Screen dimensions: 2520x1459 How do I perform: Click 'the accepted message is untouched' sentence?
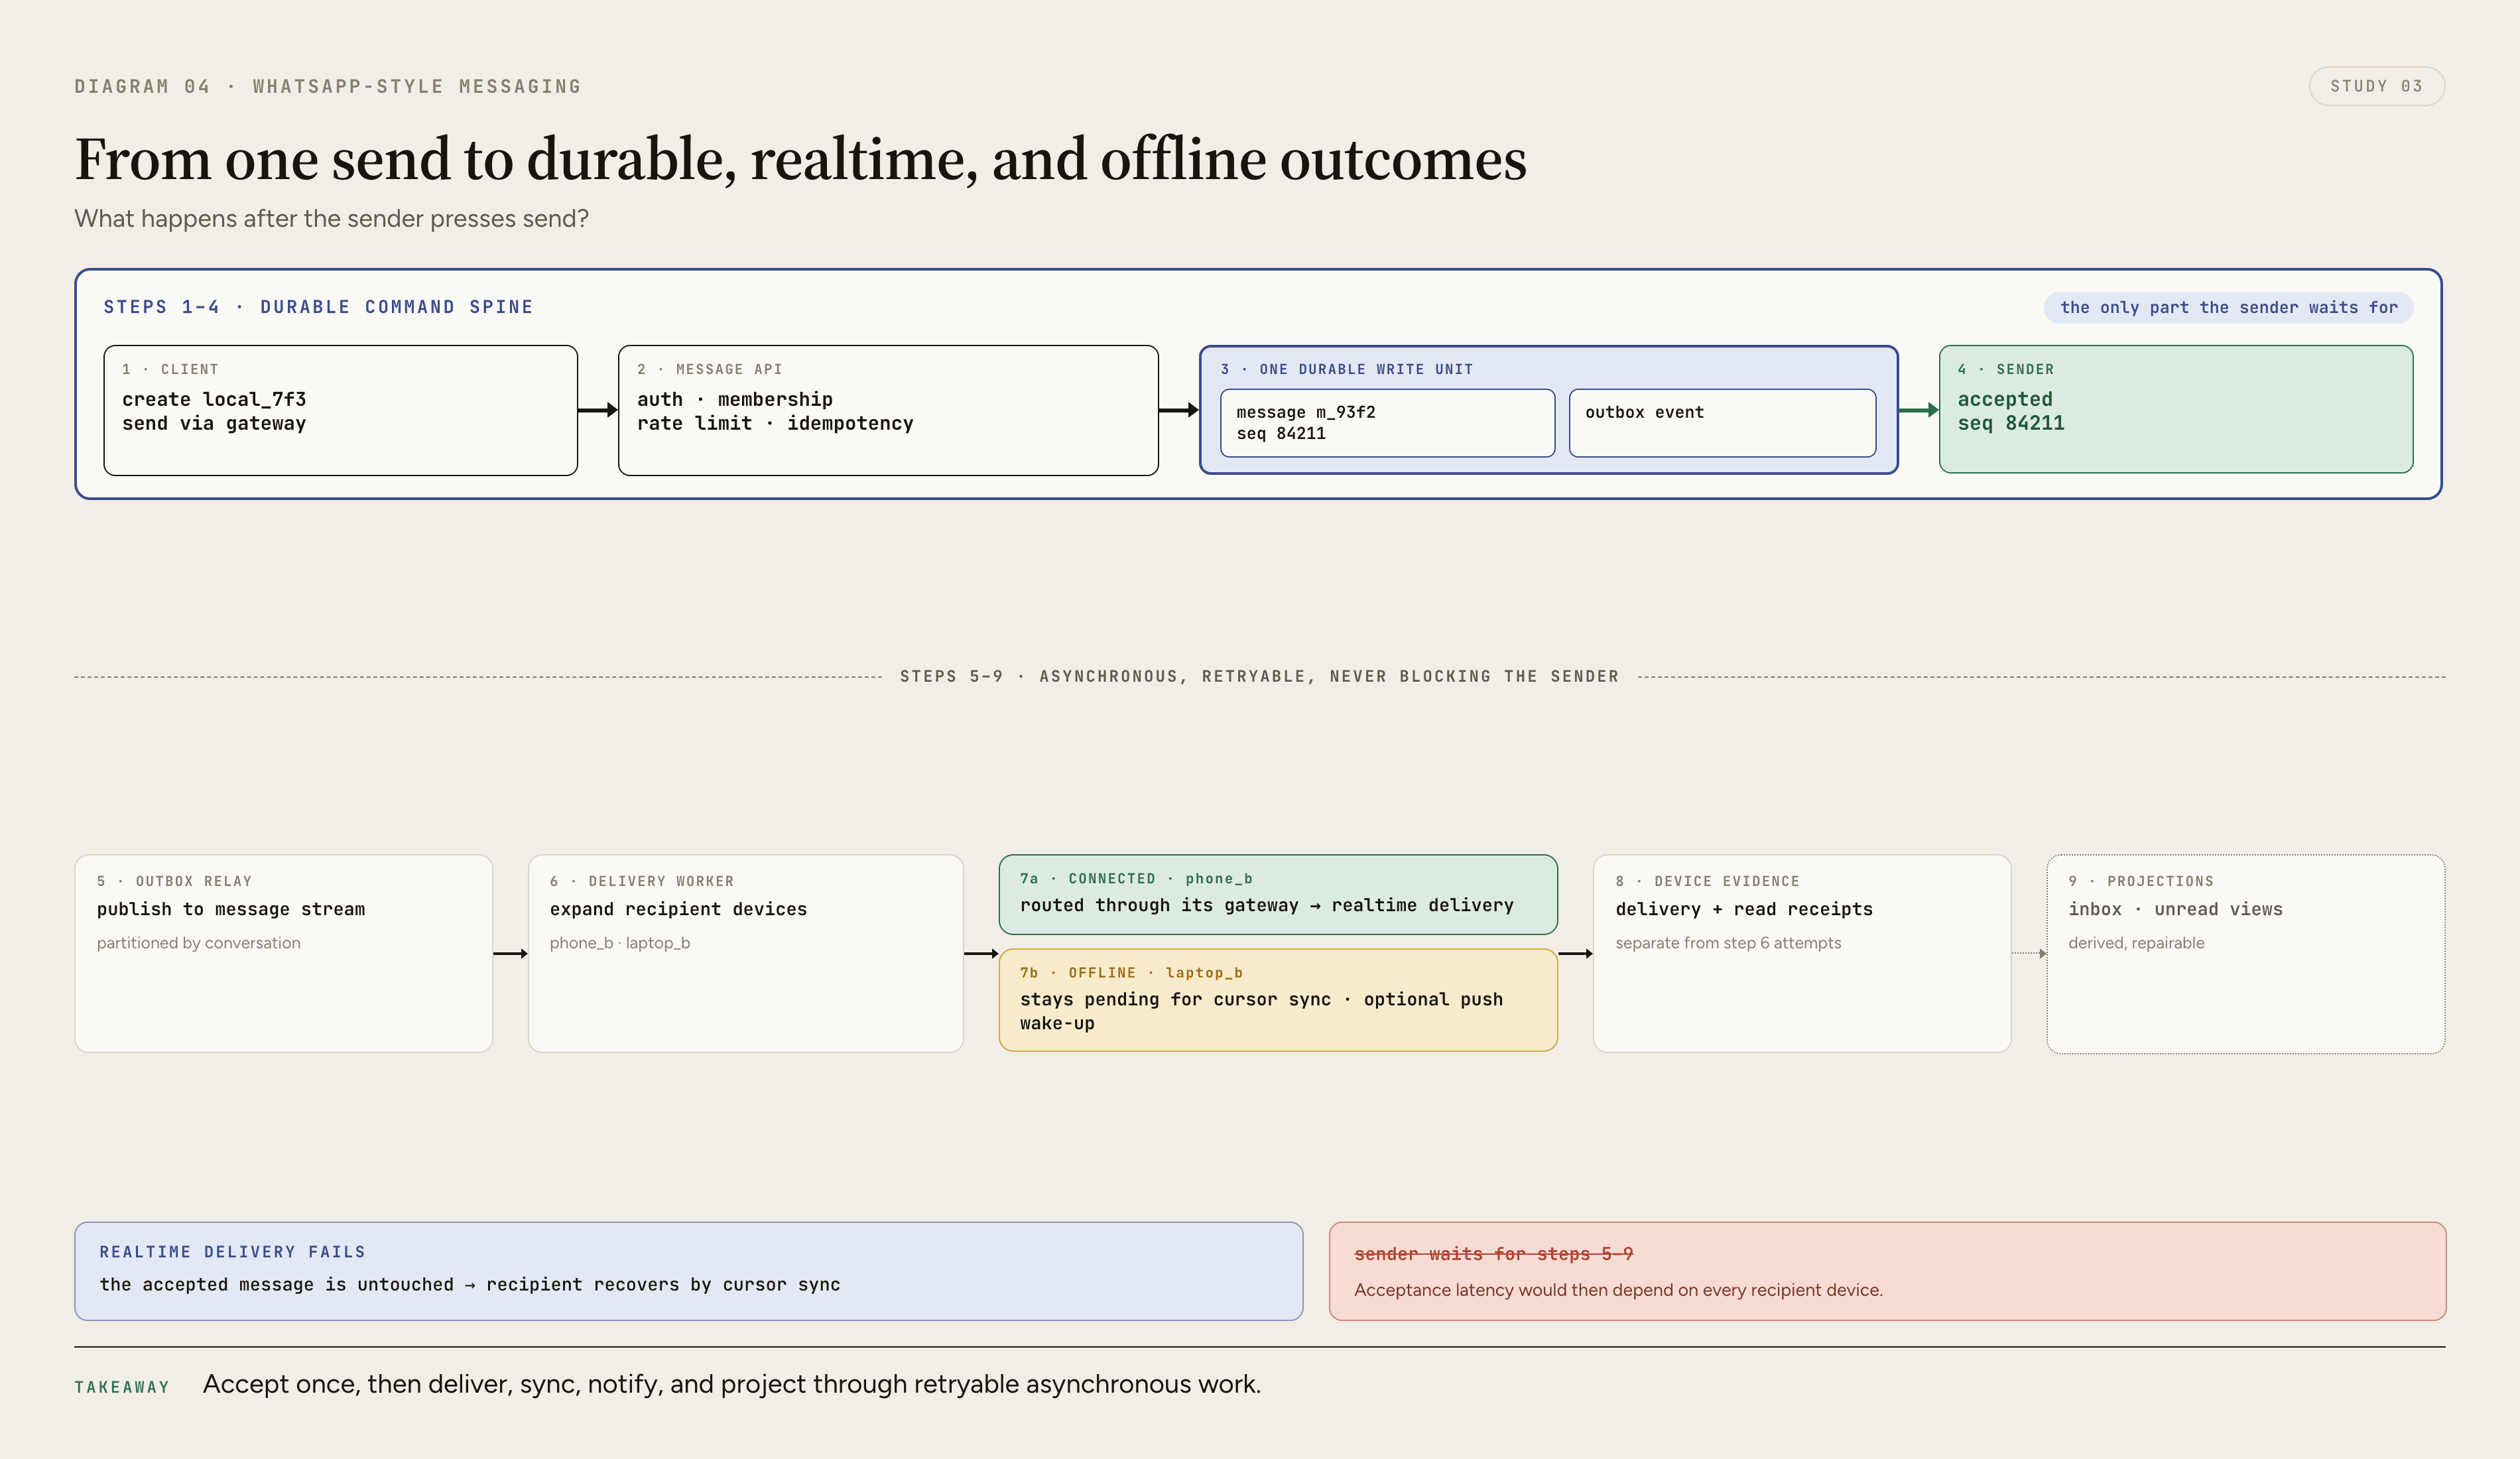tap(470, 1285)
